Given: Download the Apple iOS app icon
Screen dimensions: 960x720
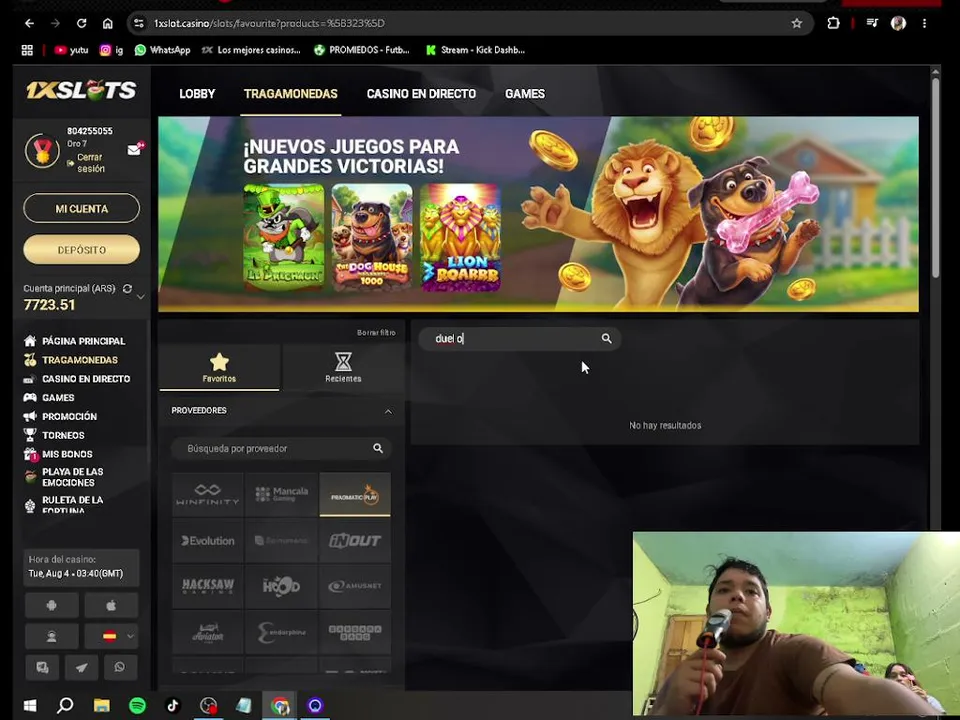Looking at the screenshot, I should coord(111,605).
